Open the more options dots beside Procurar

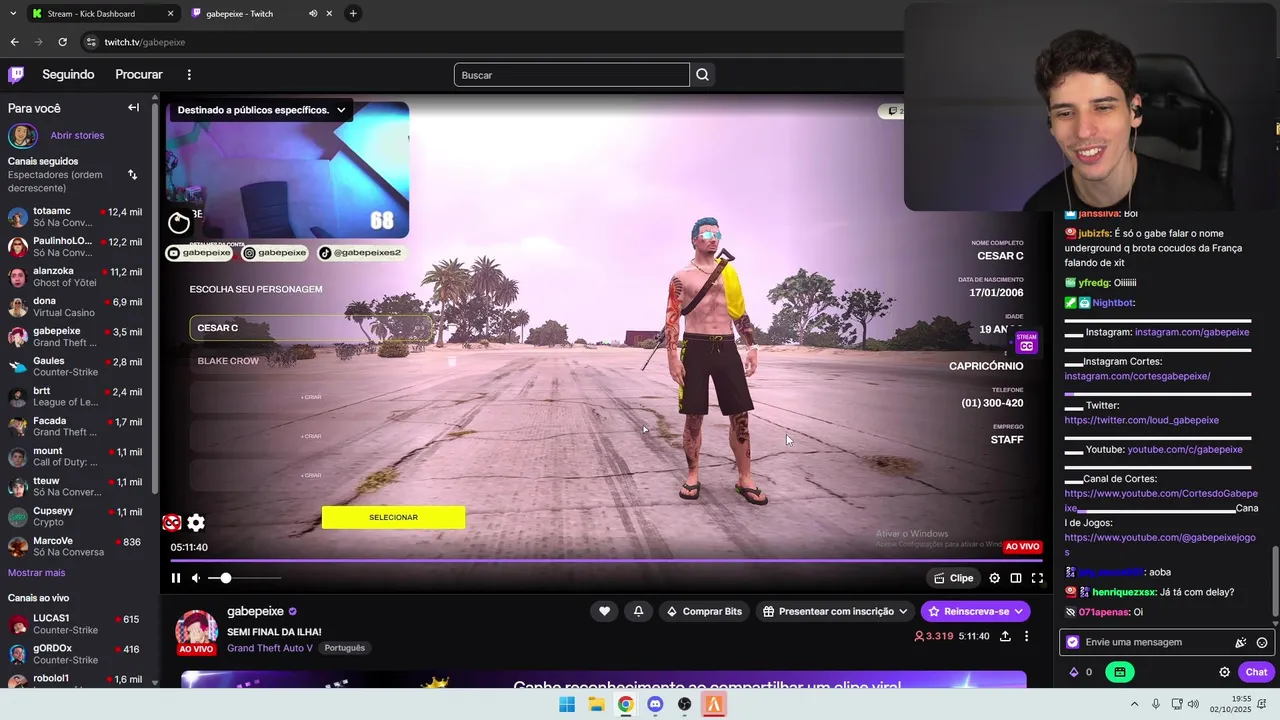click(x=189, y=75)
